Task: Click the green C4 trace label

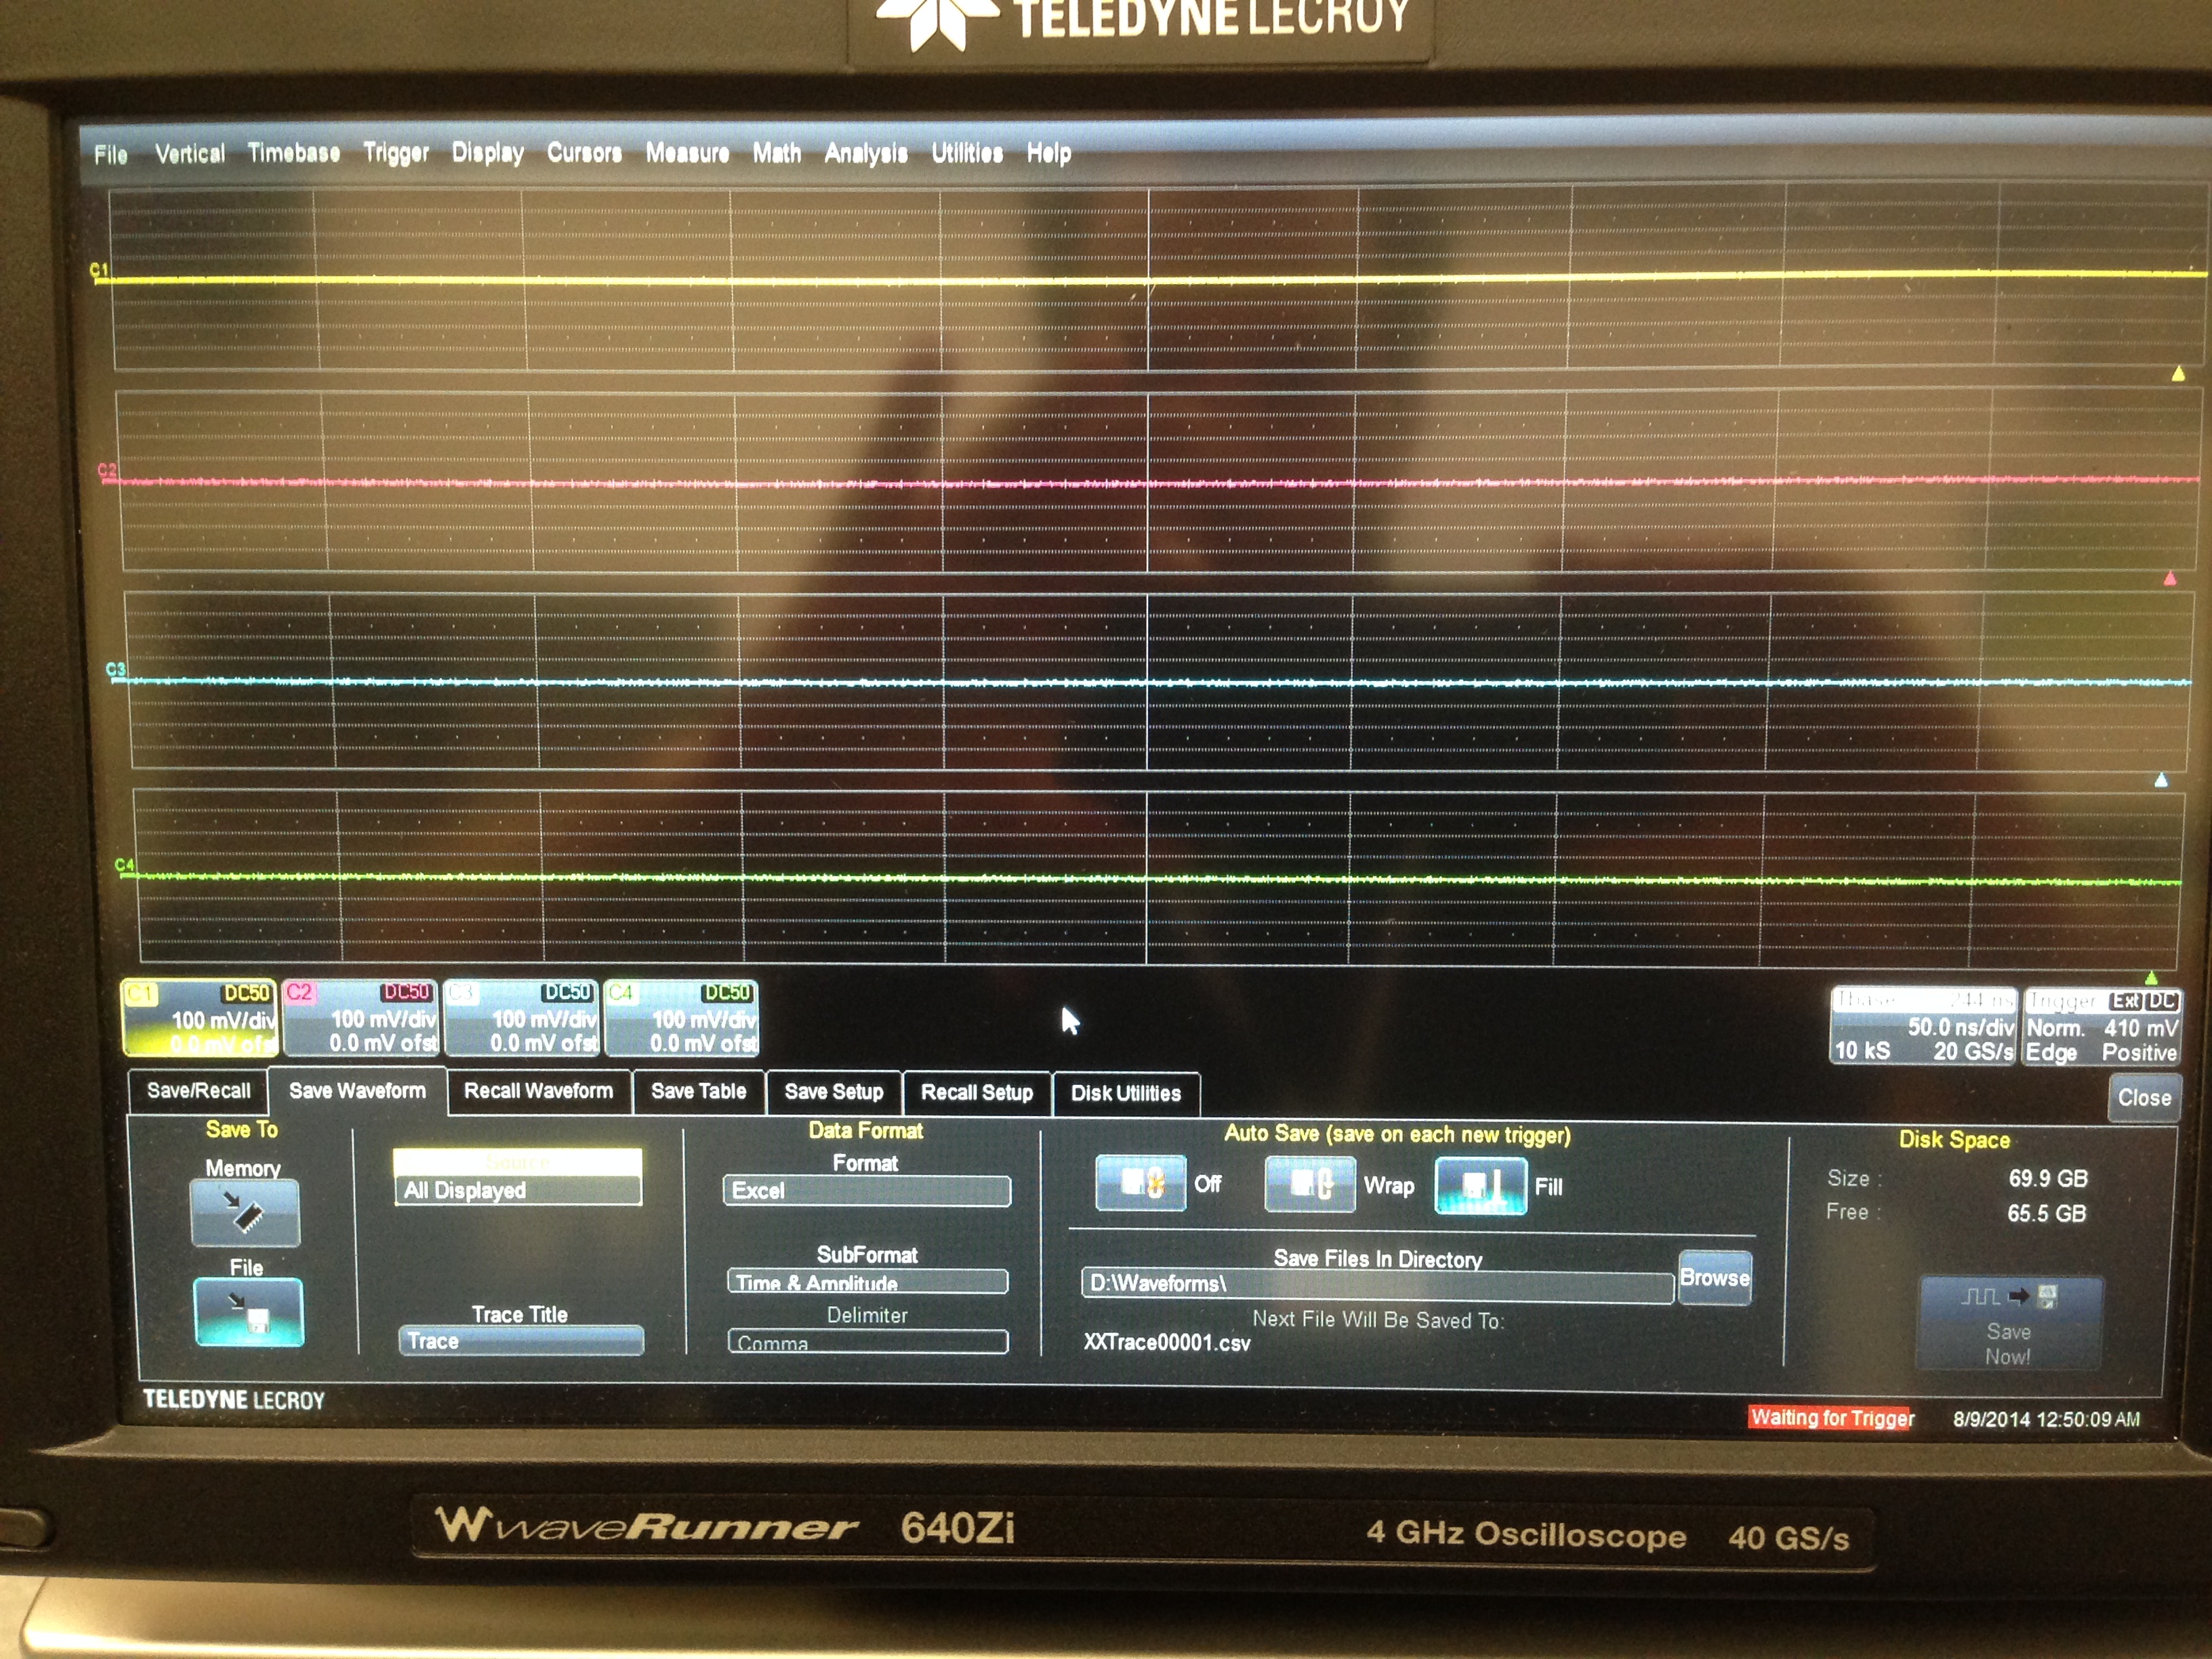Action: (x=124, y=865)
